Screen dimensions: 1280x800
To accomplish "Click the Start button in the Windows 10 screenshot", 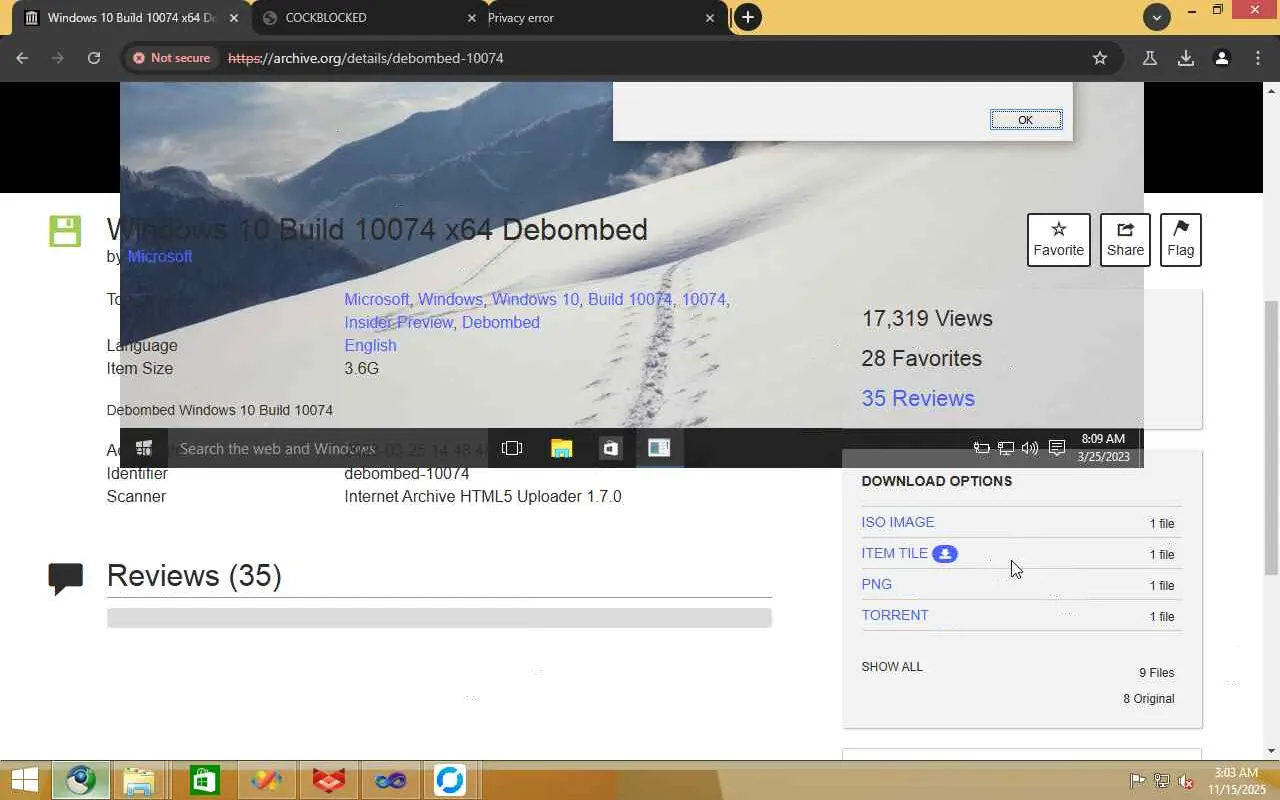I will (x=144, y=448).
